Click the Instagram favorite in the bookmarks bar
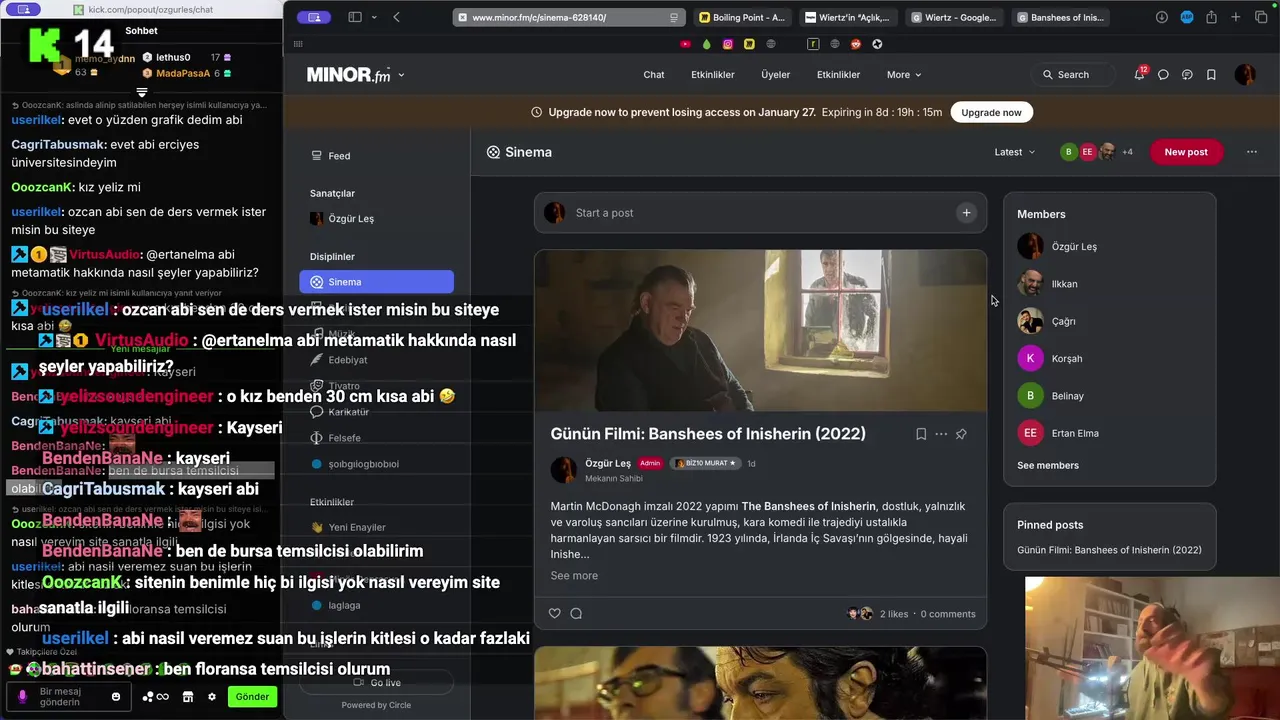Viewport: 1280px width, 720px height. point(728,44)
